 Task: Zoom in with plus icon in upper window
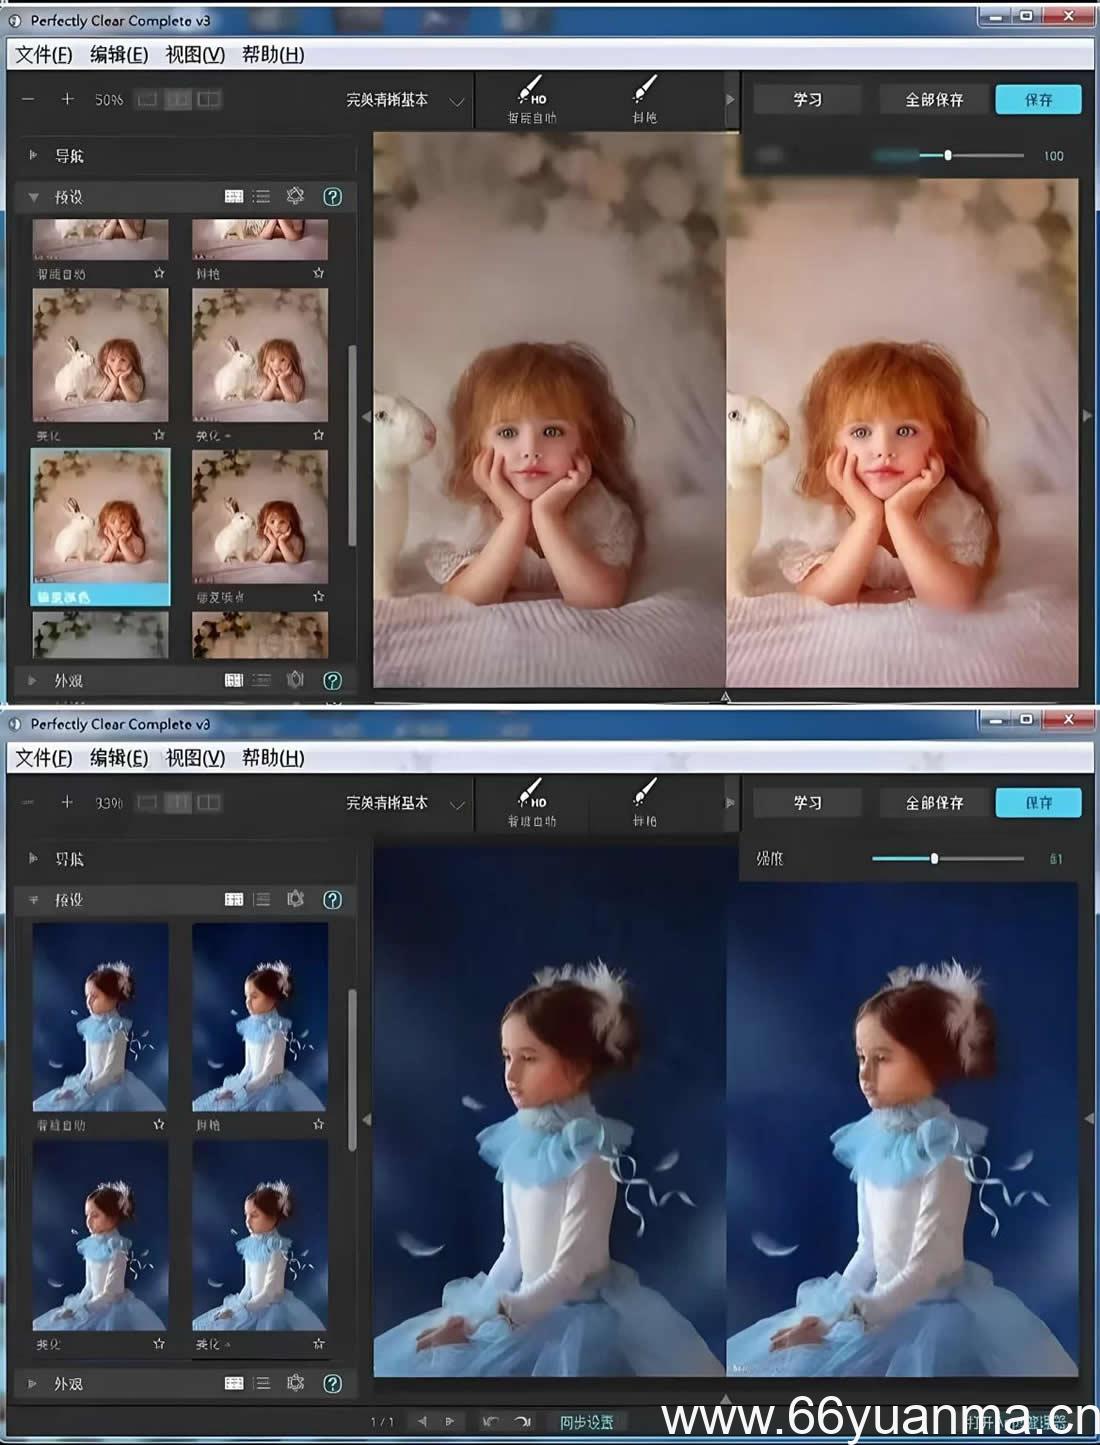(x=67, y=99)
